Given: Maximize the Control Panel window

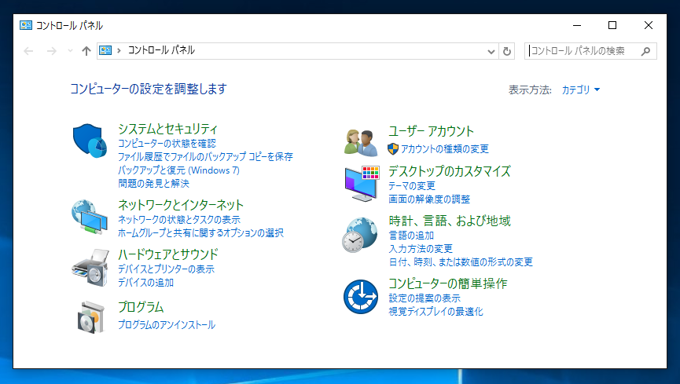Looking at the screenshot, I should 612,25.
